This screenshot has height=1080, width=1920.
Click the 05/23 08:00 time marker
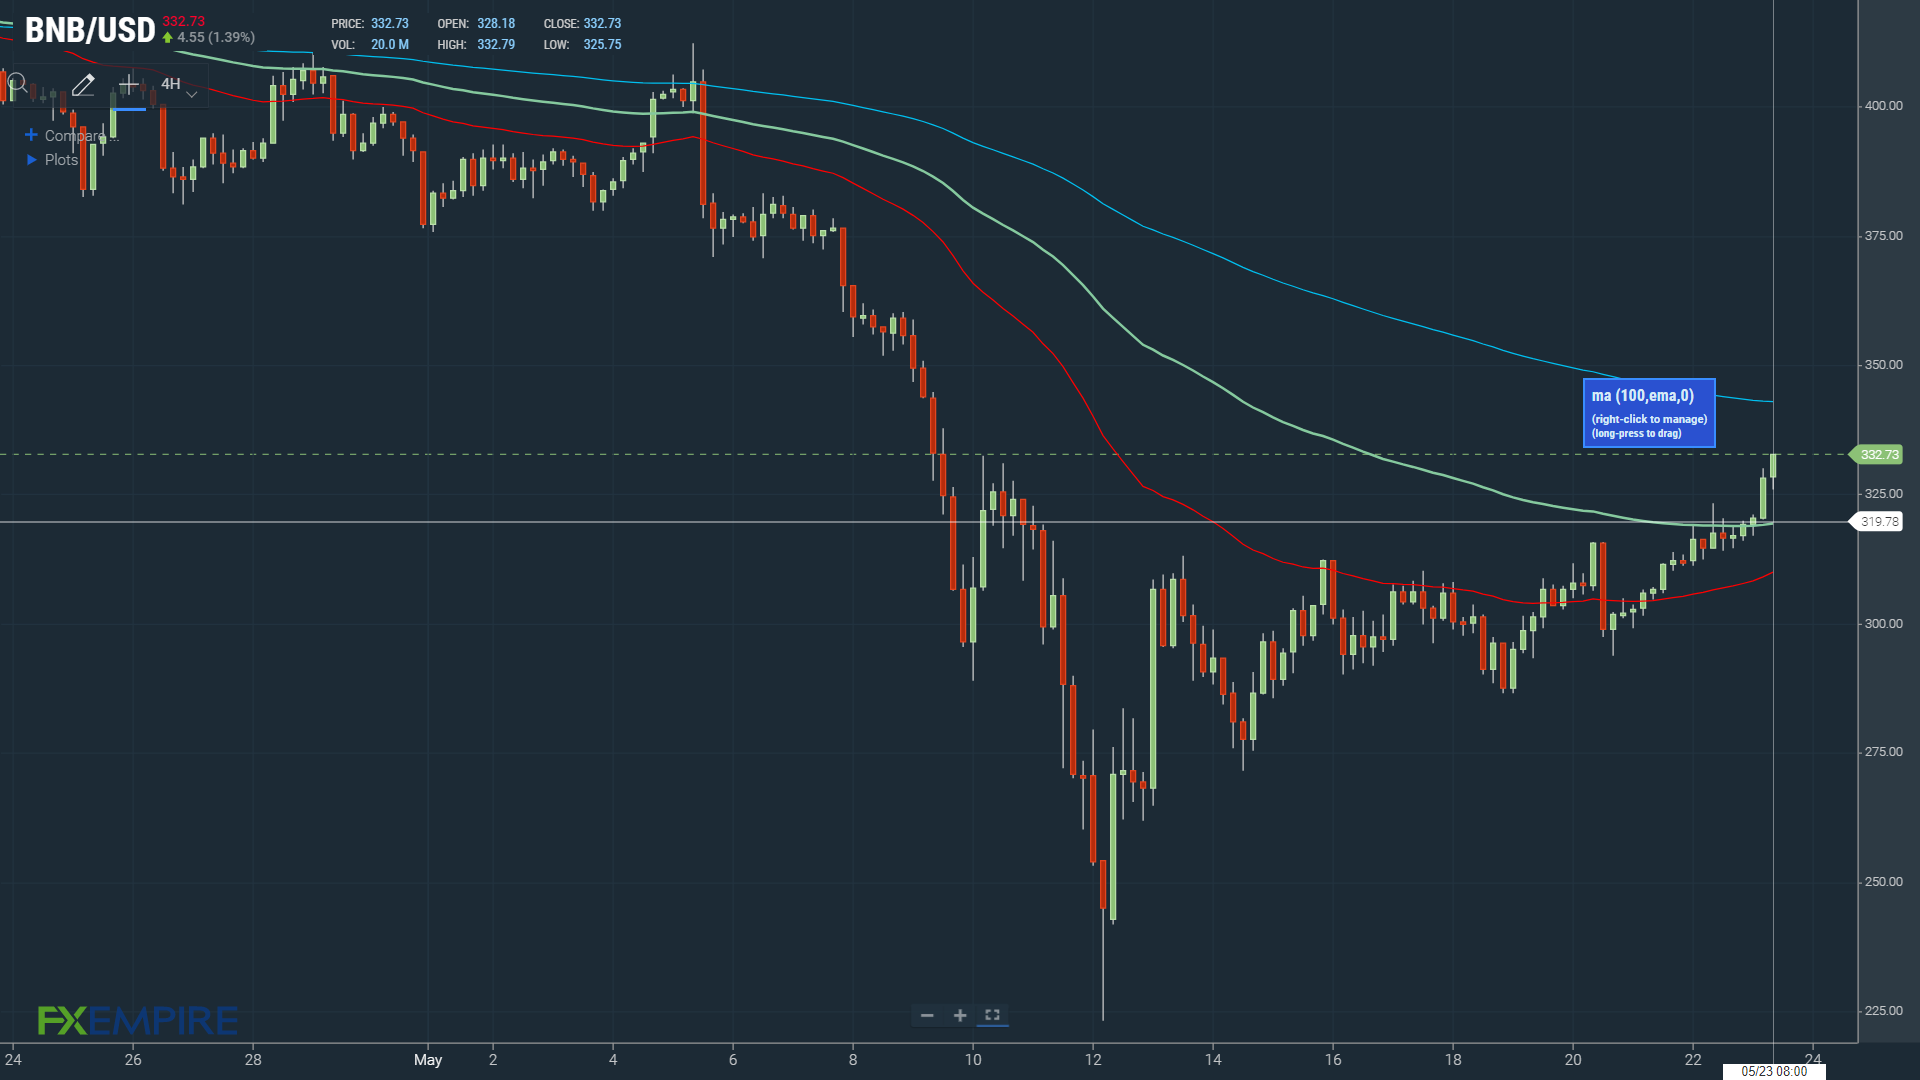(x=1774, y=1071)
